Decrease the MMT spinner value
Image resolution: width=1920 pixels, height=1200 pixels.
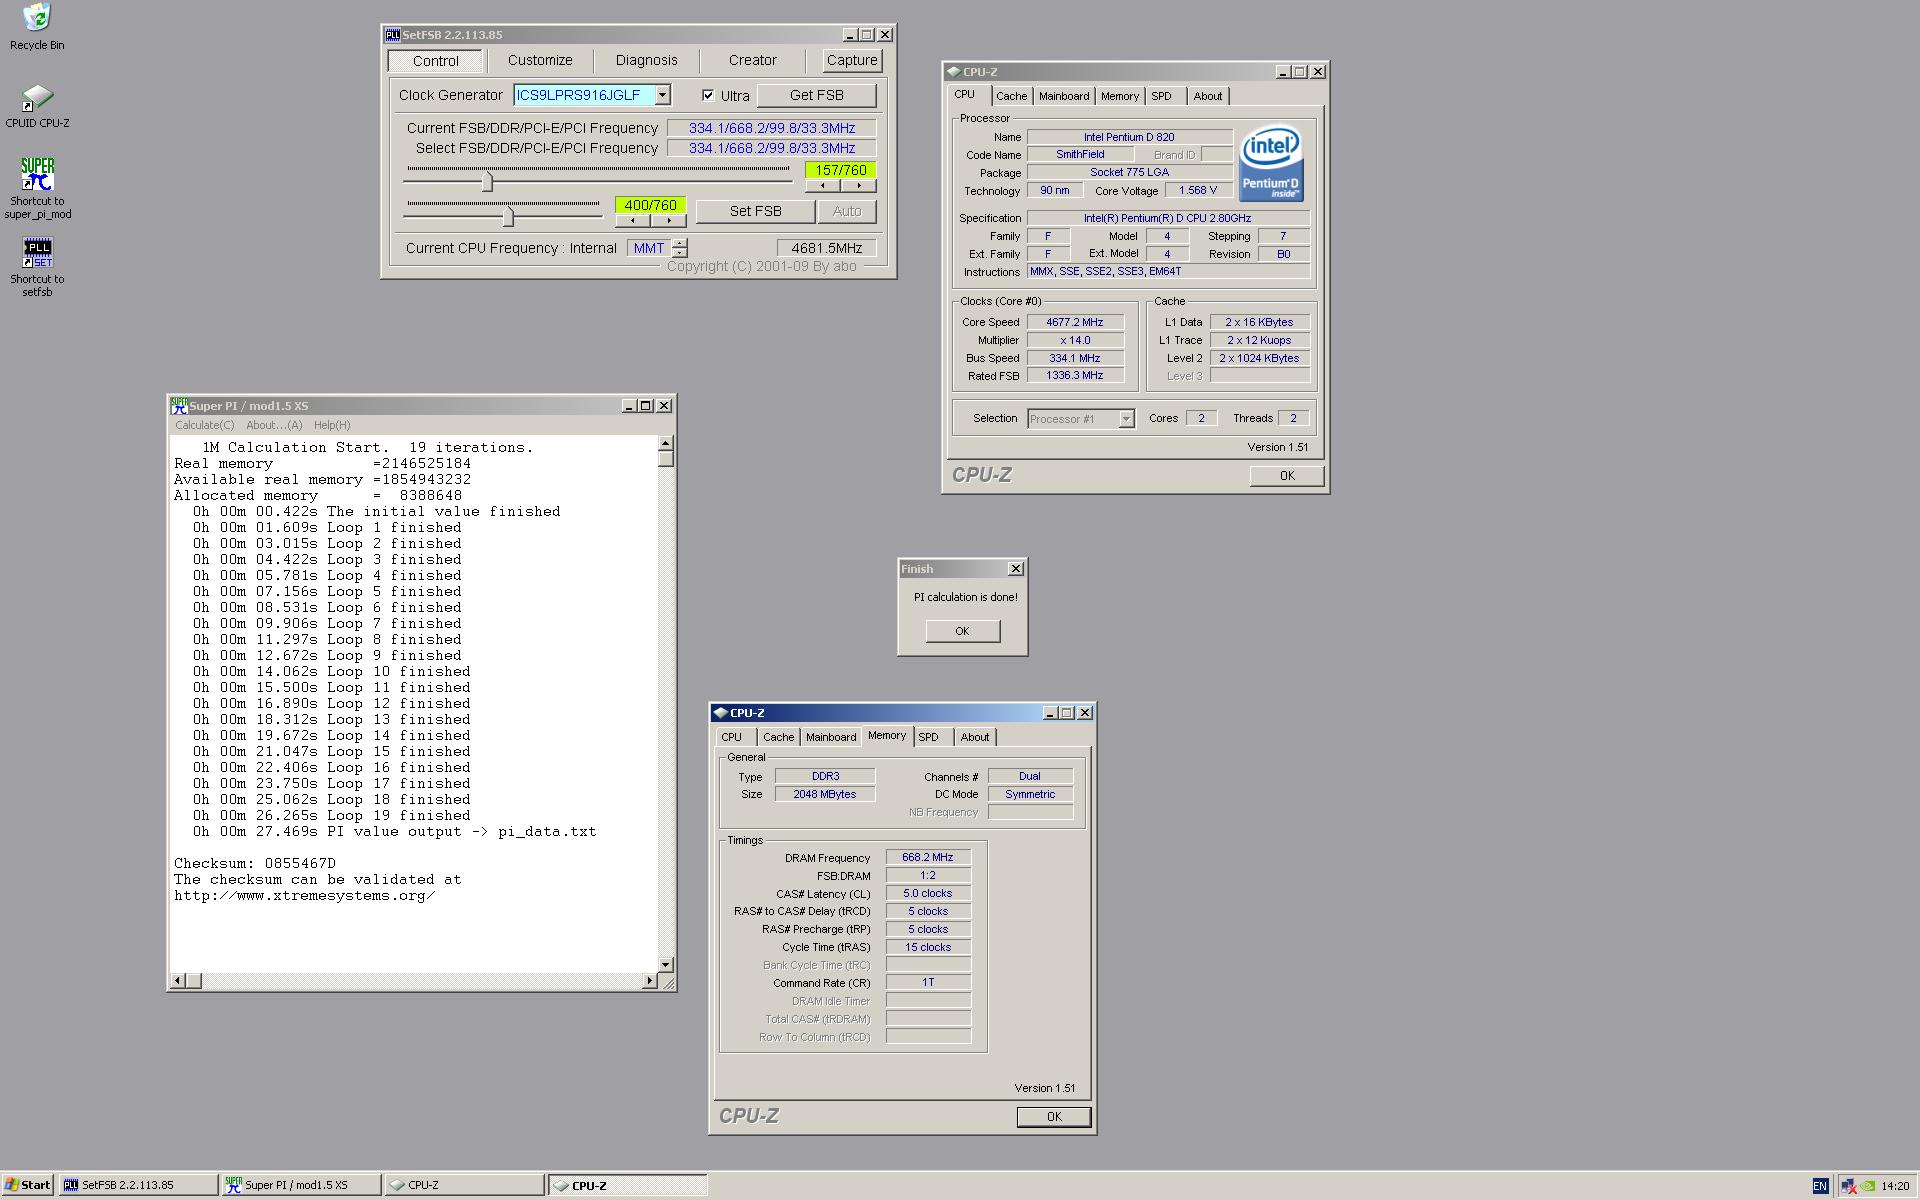[680, 253]
